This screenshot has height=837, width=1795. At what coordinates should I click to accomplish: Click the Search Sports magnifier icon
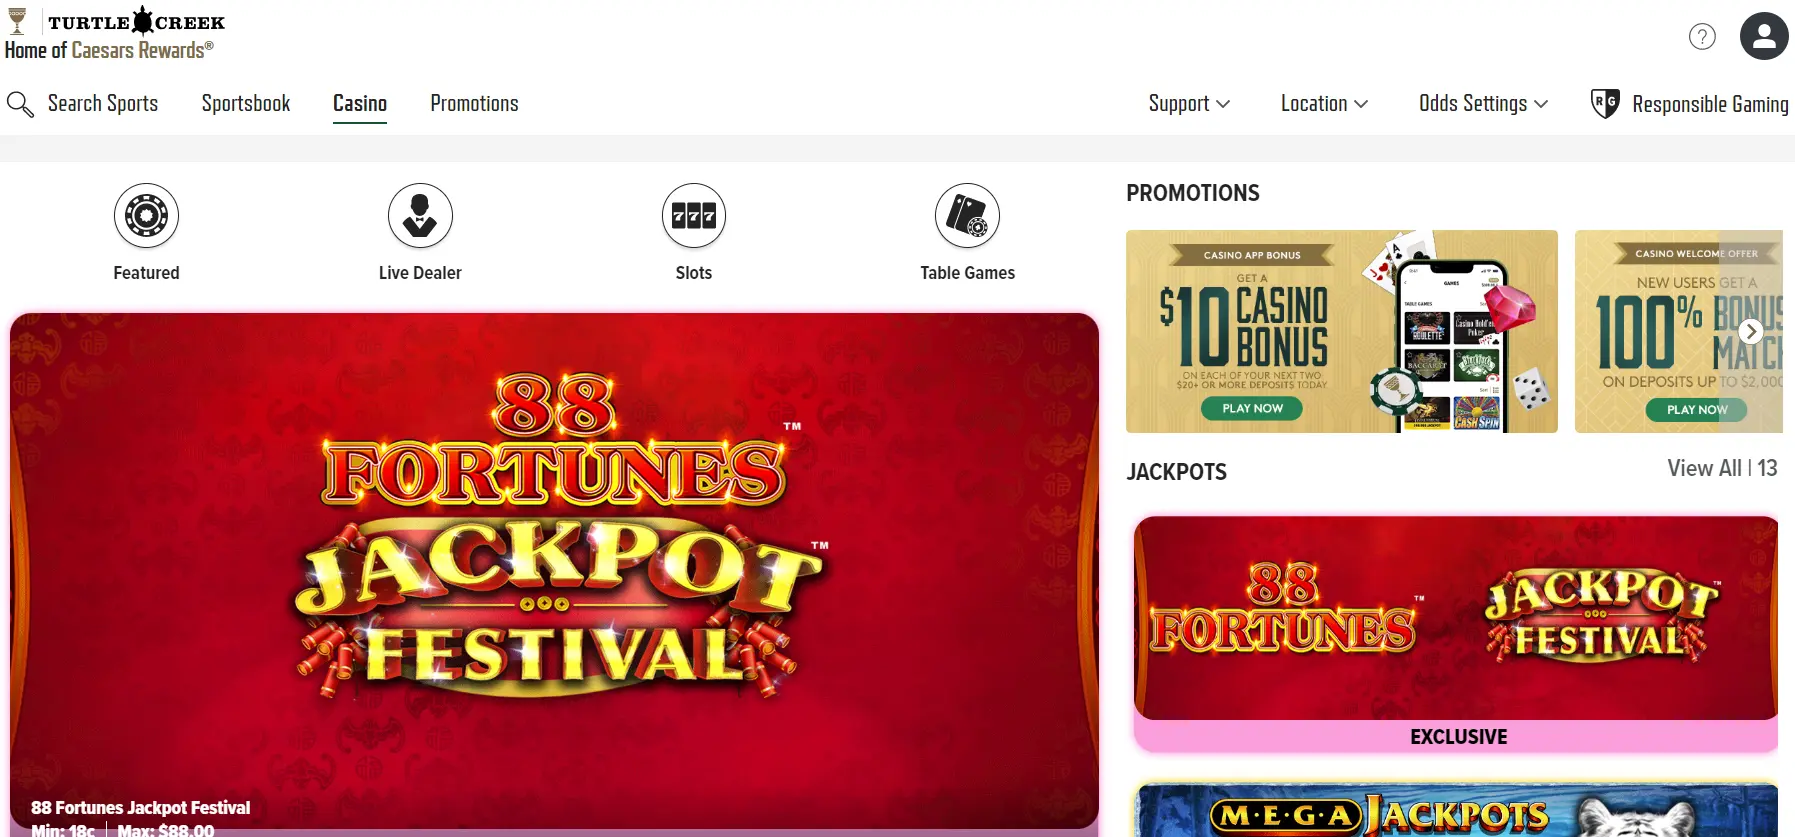pyautogui.click(x=20, y=104)
